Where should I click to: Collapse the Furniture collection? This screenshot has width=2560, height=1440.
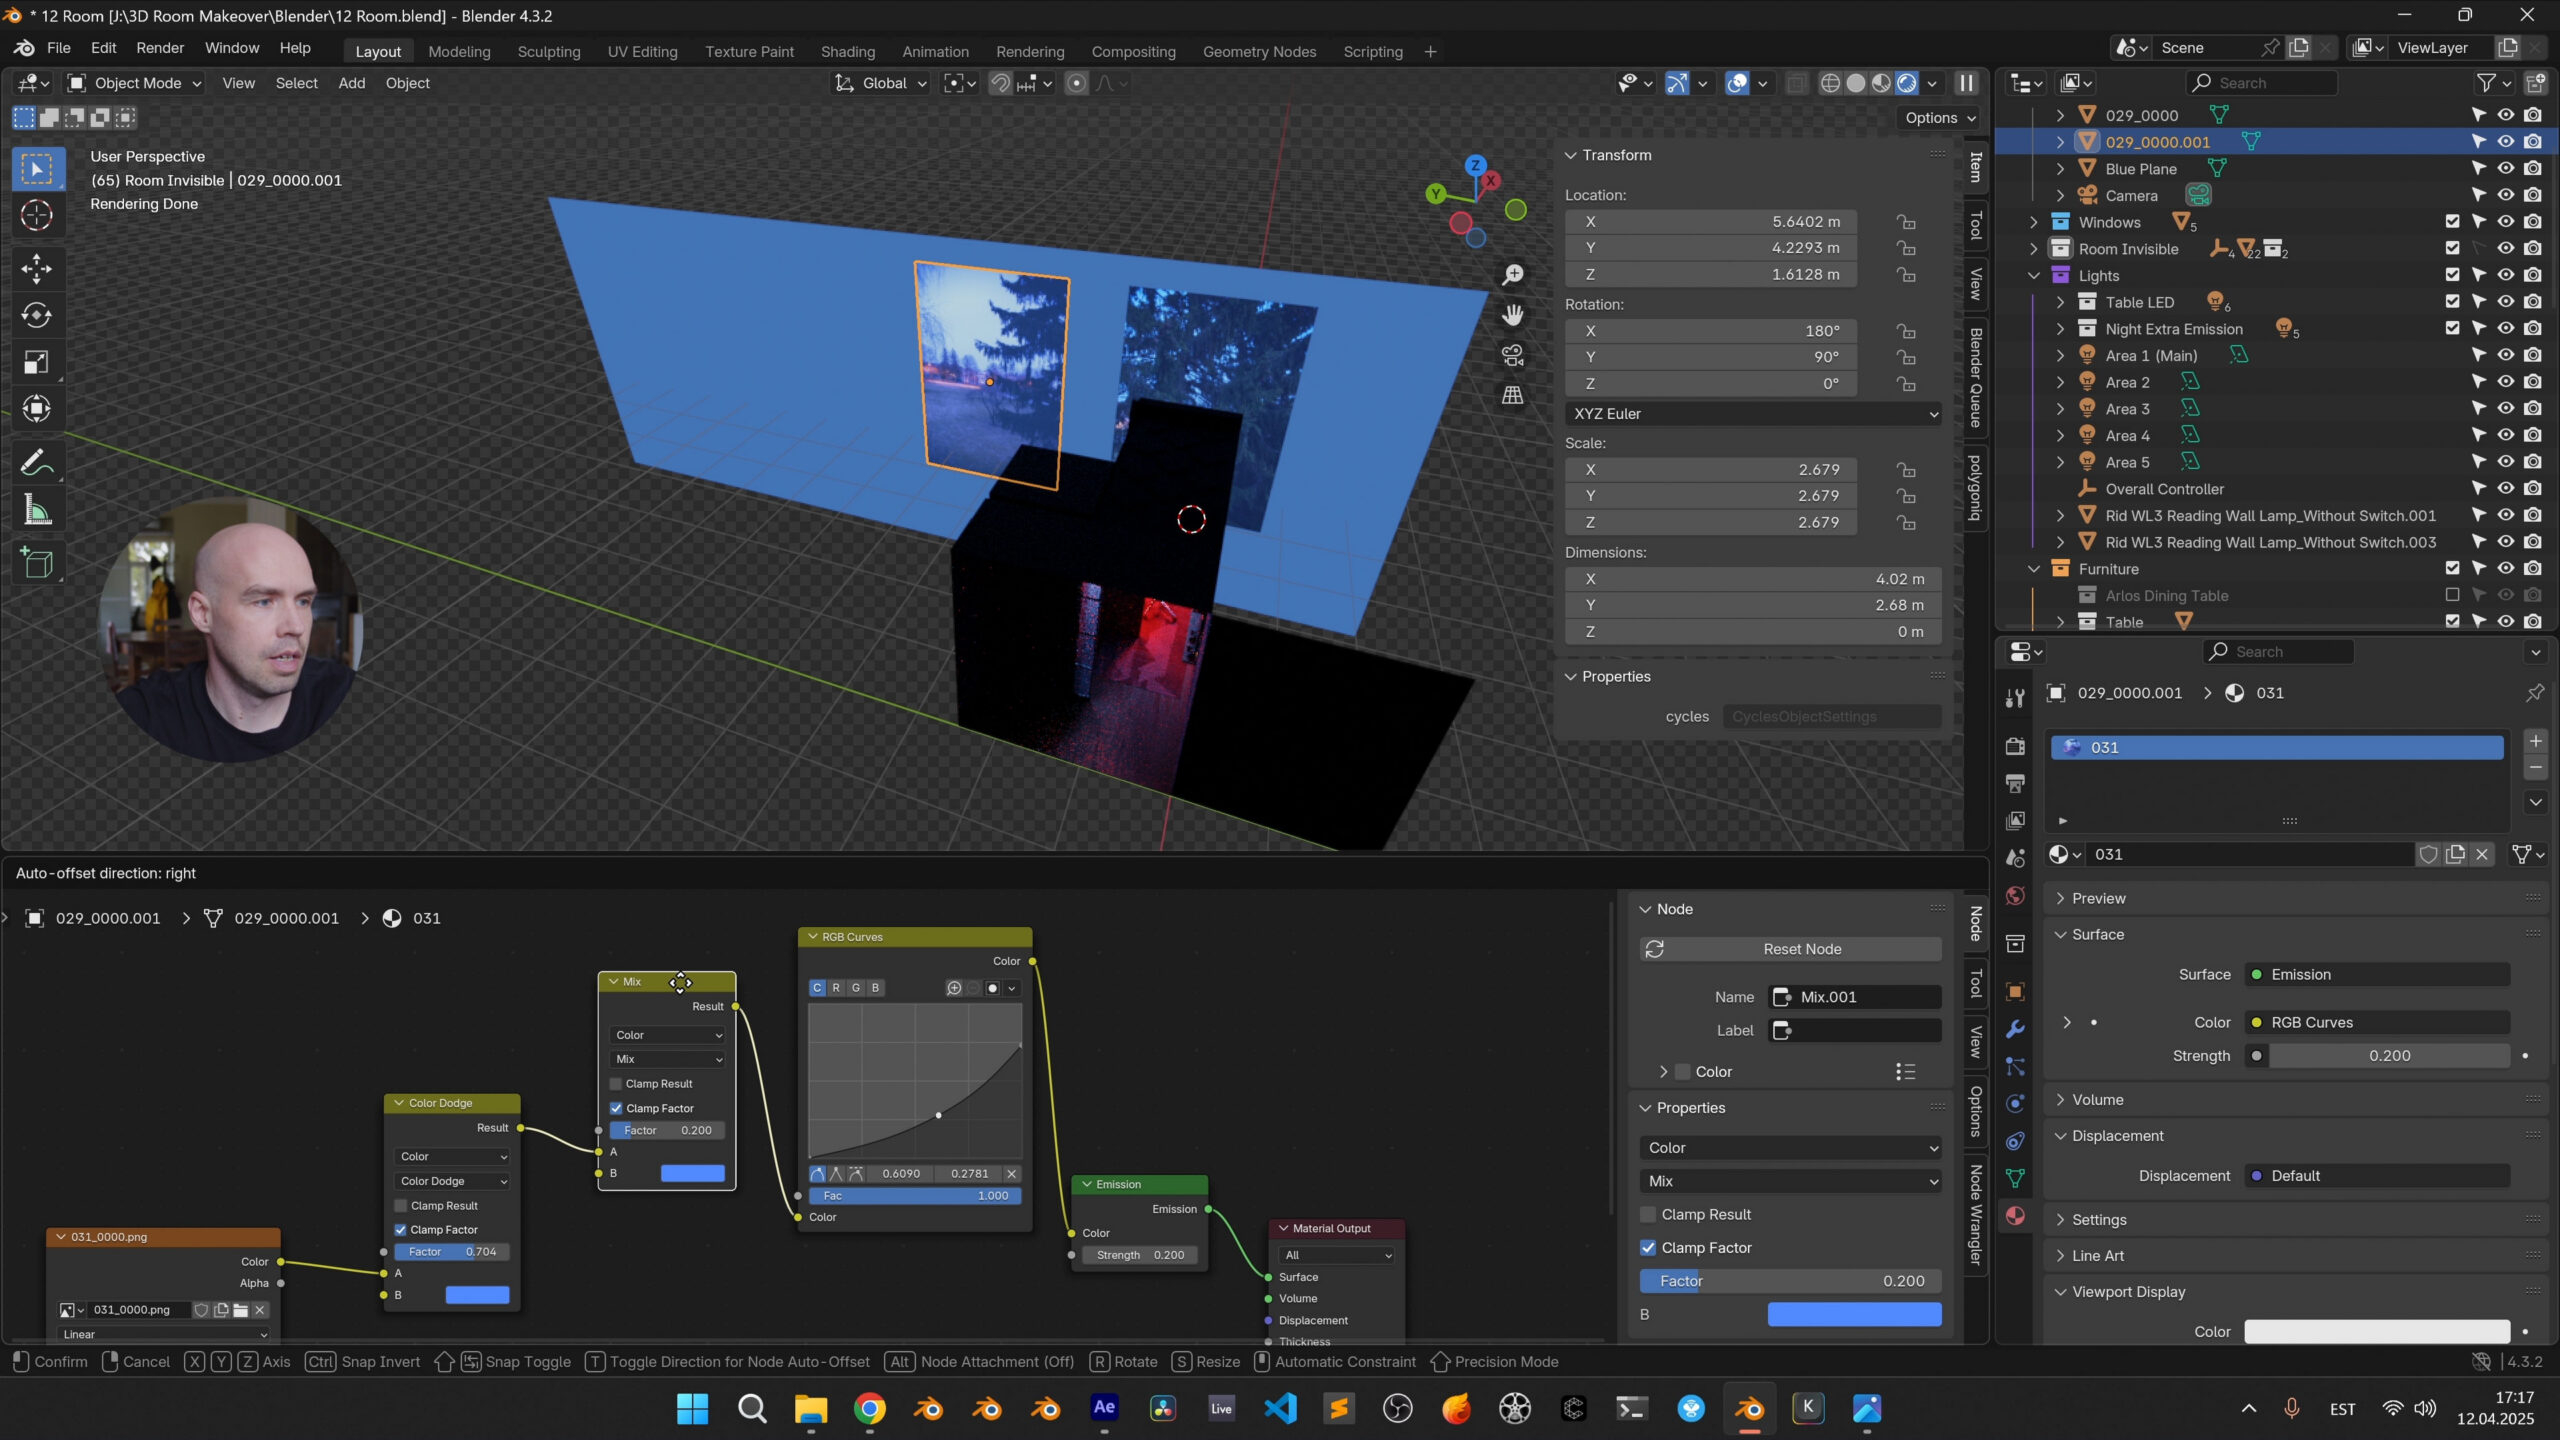click(2033, 569)
